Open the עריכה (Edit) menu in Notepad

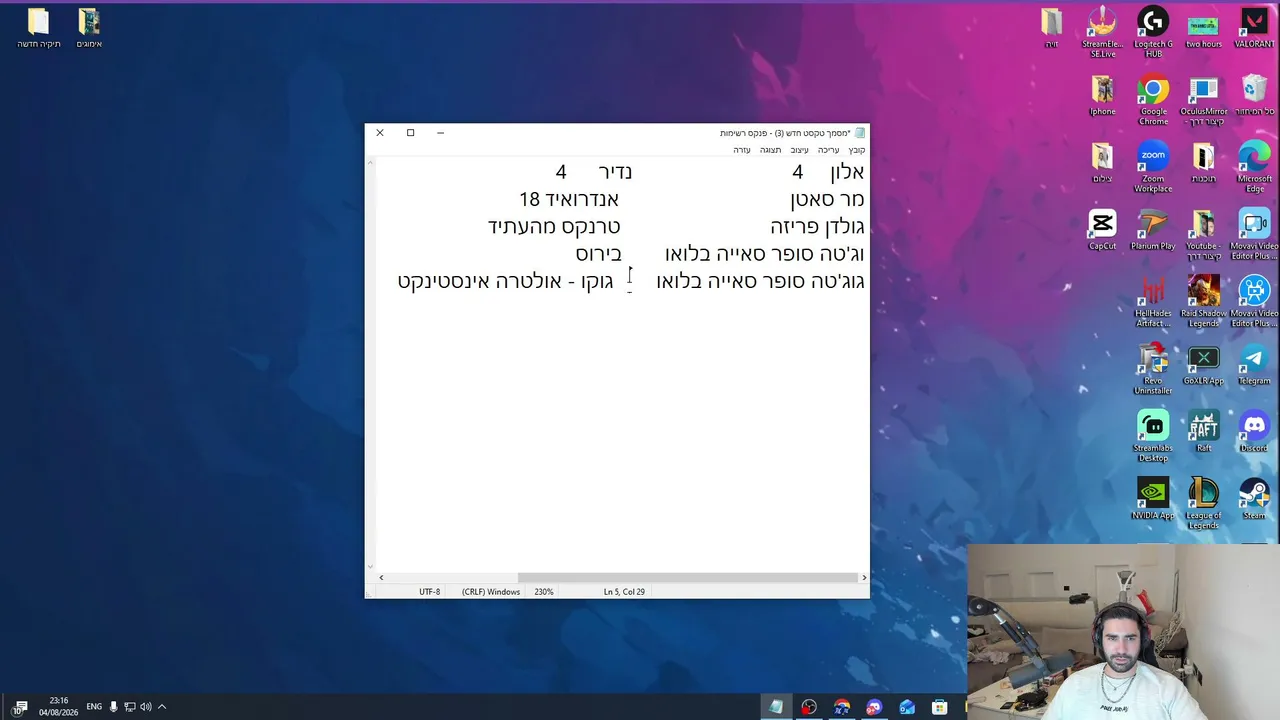(x=829, y=150)
